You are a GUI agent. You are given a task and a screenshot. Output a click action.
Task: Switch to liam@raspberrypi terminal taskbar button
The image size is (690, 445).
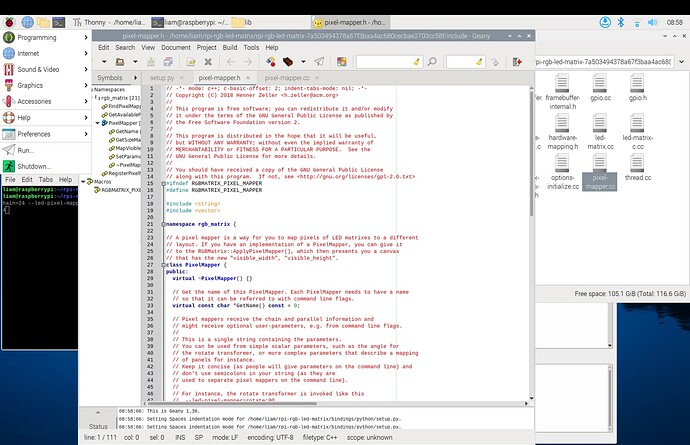190,22
